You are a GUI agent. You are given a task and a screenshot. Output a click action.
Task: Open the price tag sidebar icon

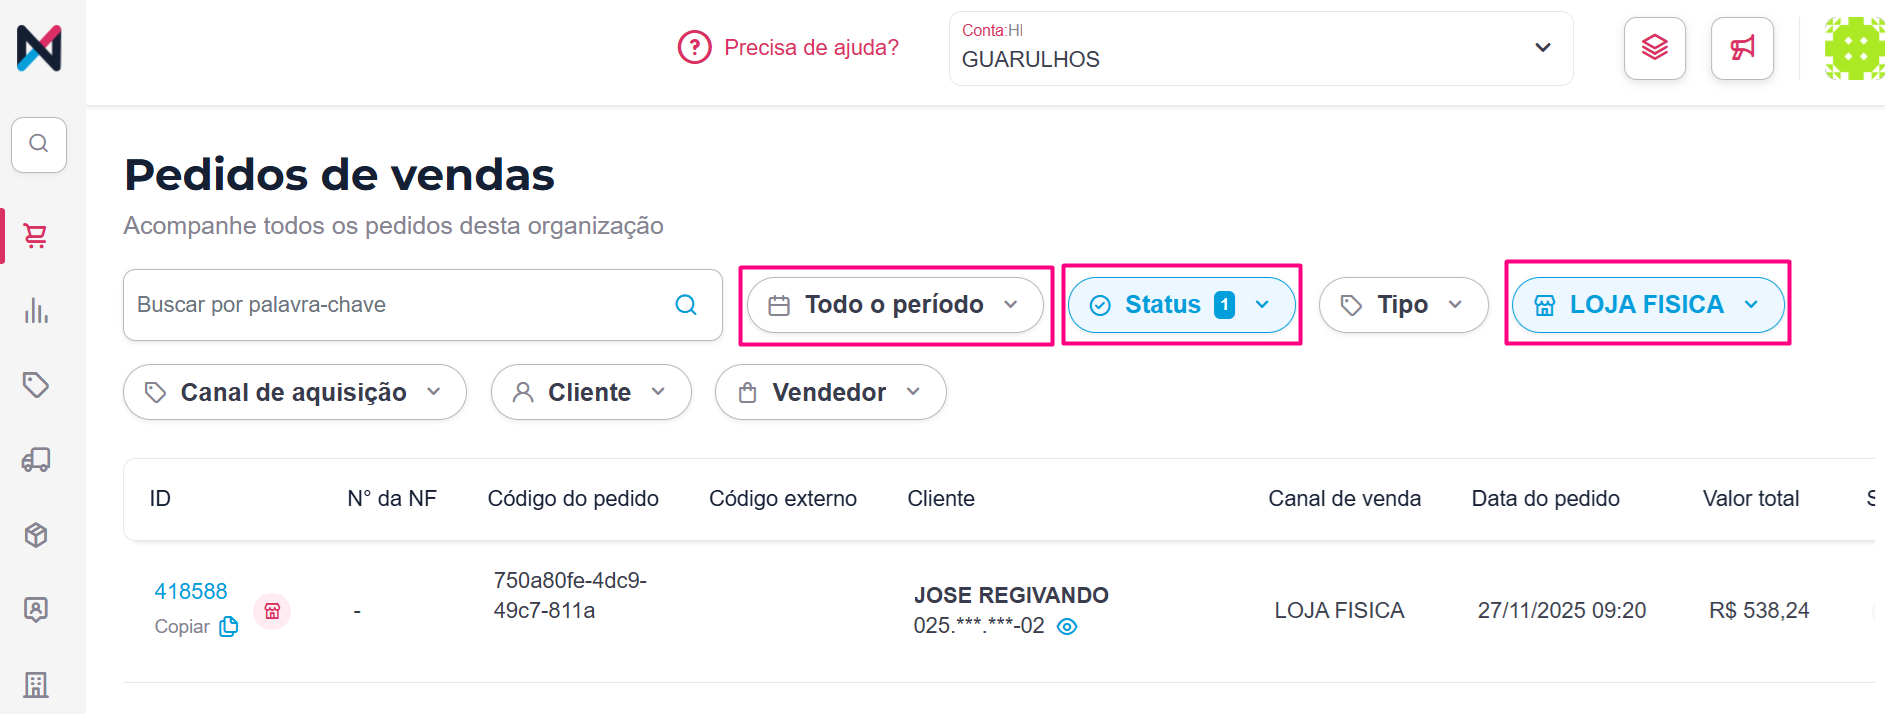click(x=36, y=385)
